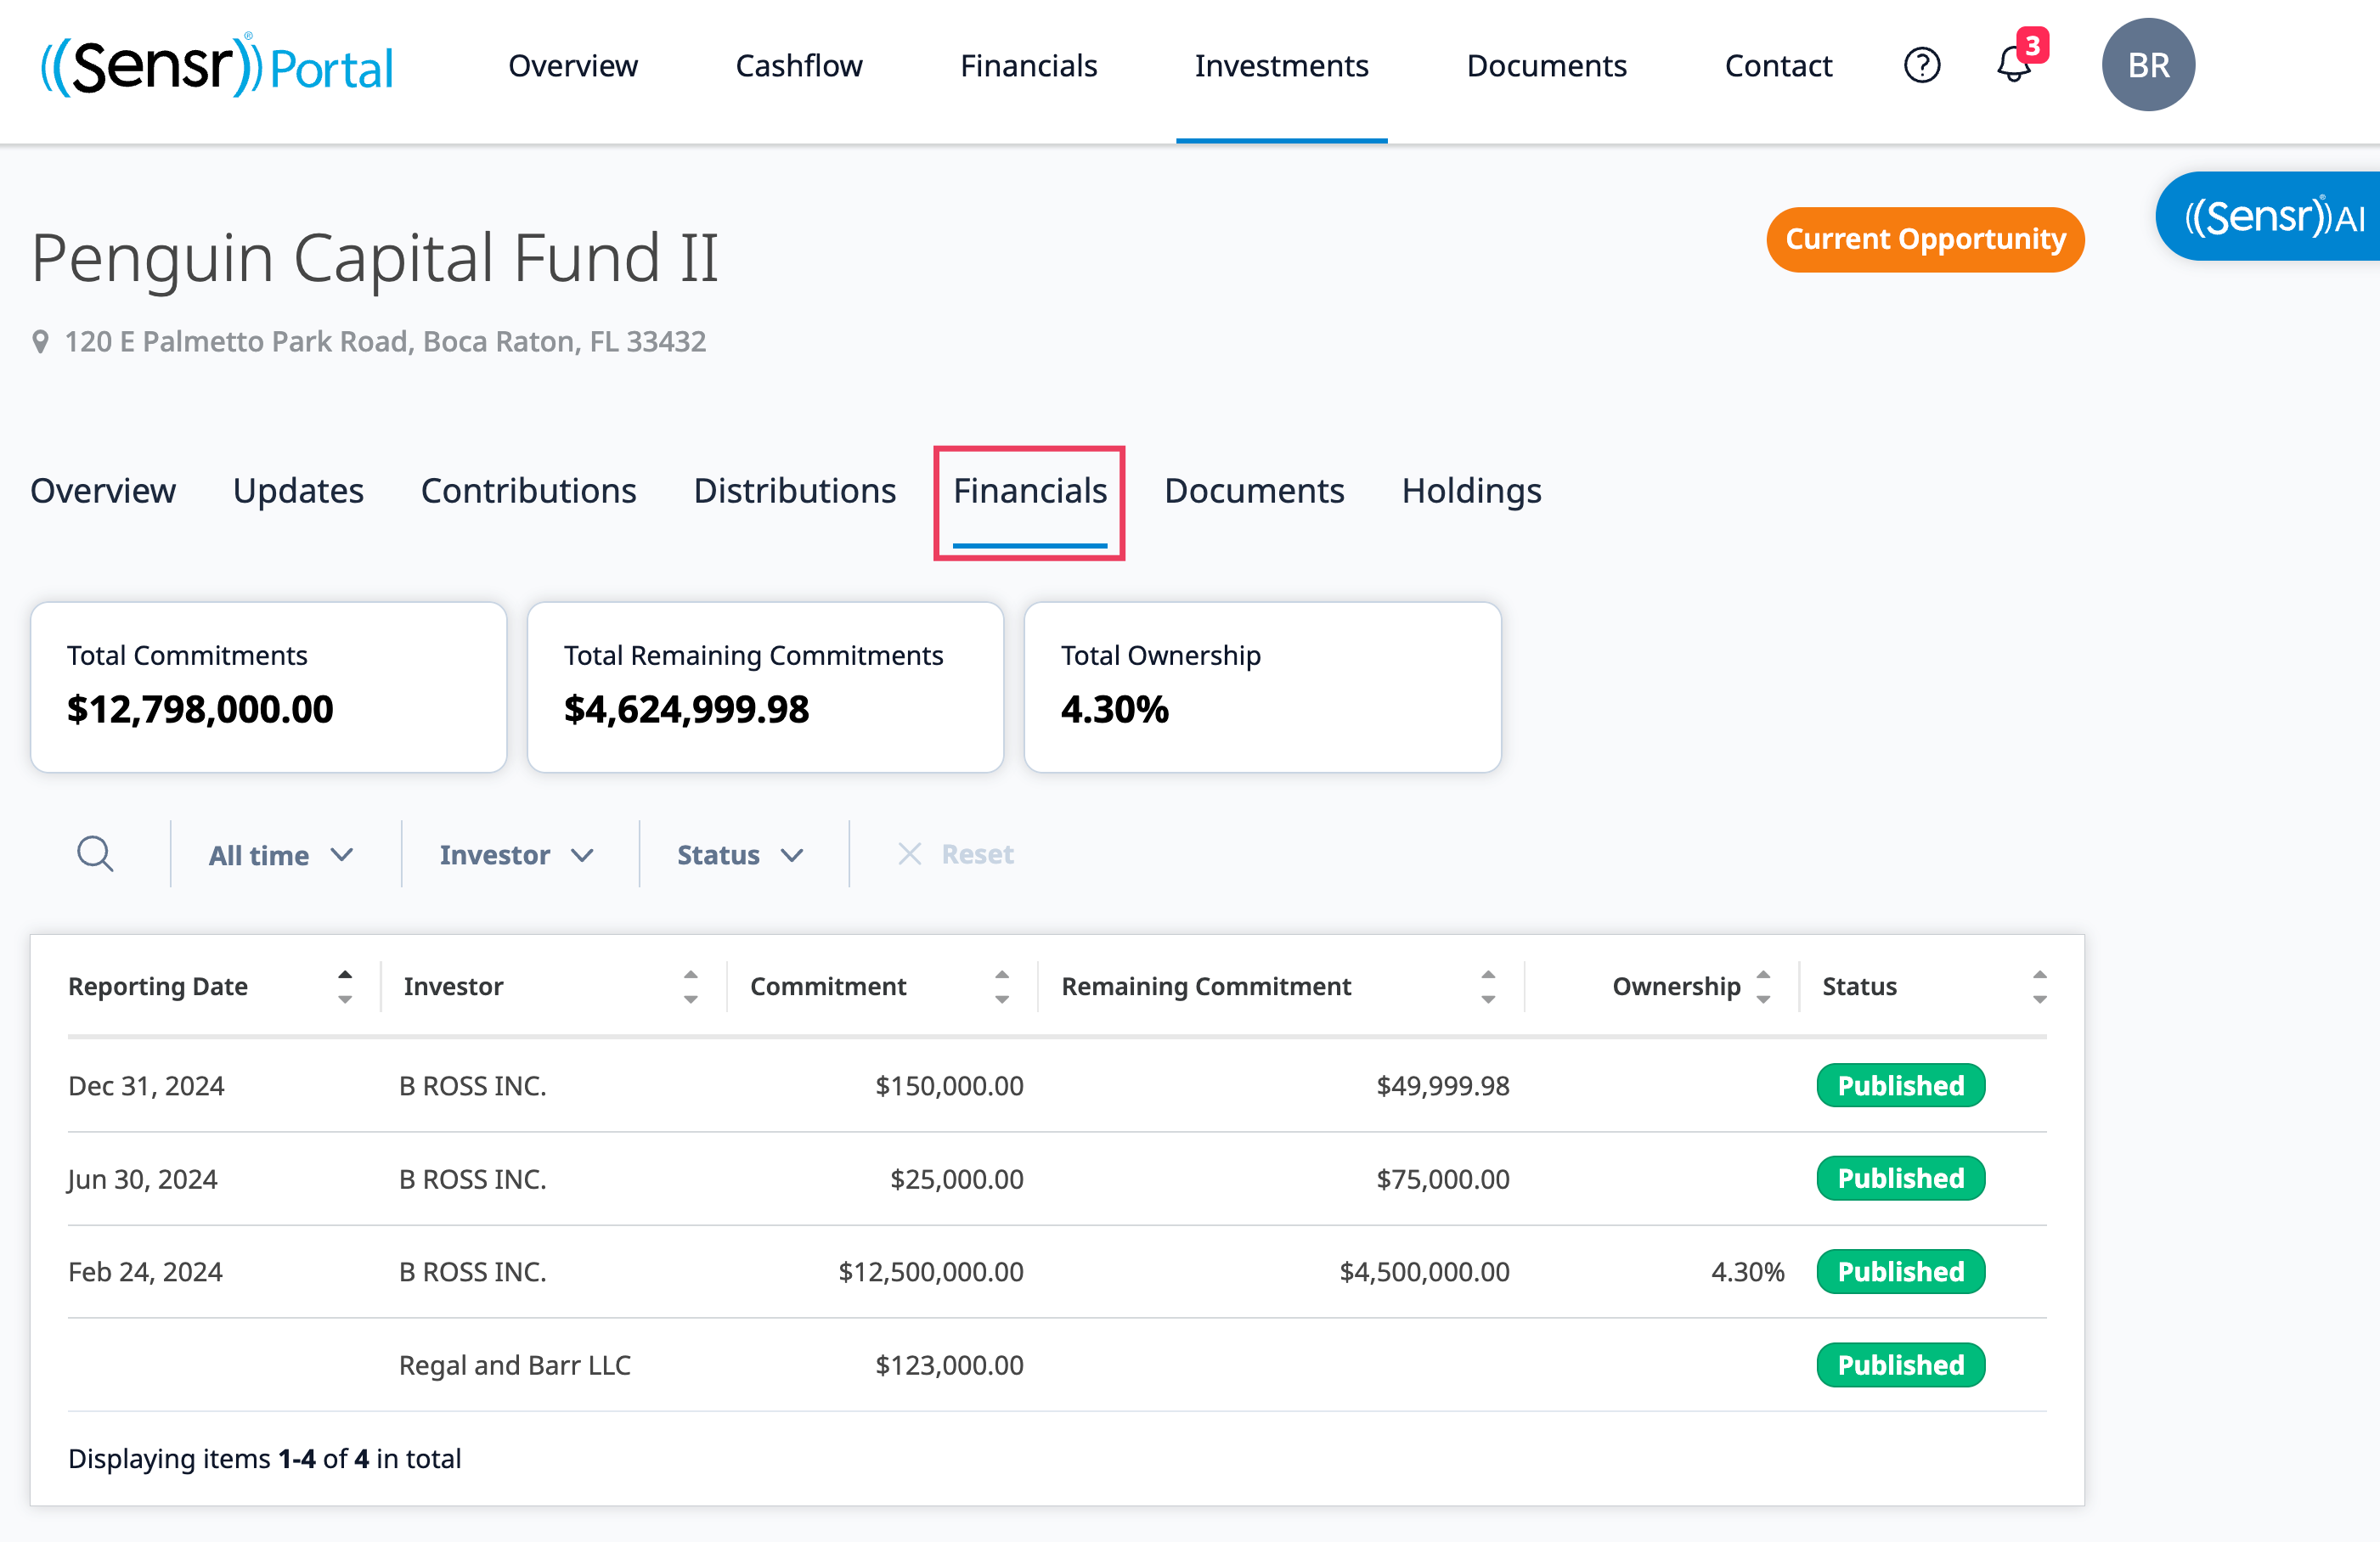Sort by Ownership column arrows
Image resolution: width=2380 pixels, height=1542 pixels.
pos(1764,986)
